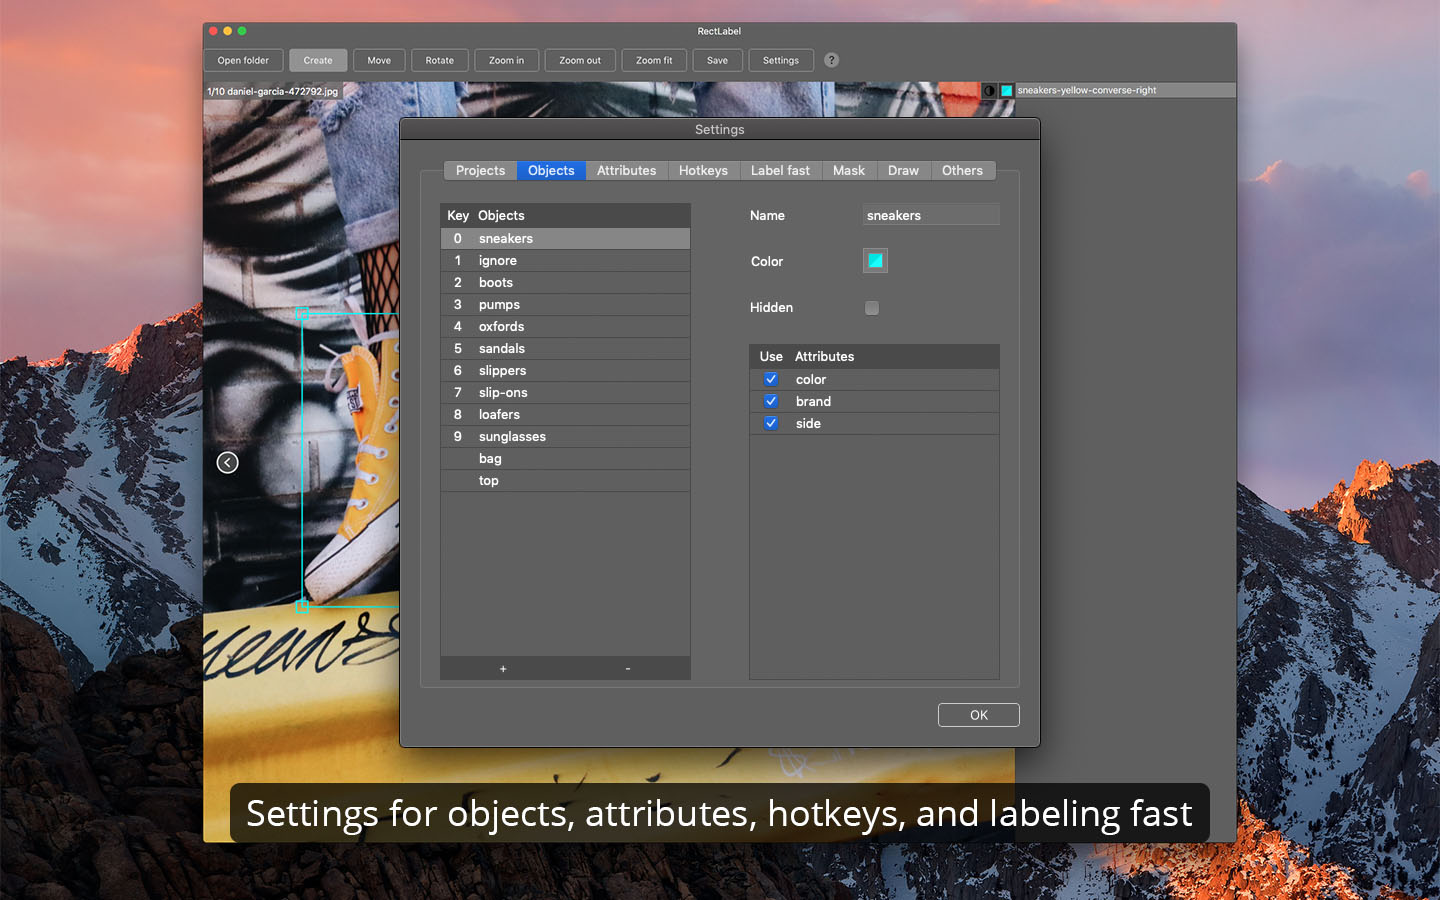Image resolution: width=1440 pixels, height=900 pixels.
Task: Disable the side attribute
Action: (771, 423)
